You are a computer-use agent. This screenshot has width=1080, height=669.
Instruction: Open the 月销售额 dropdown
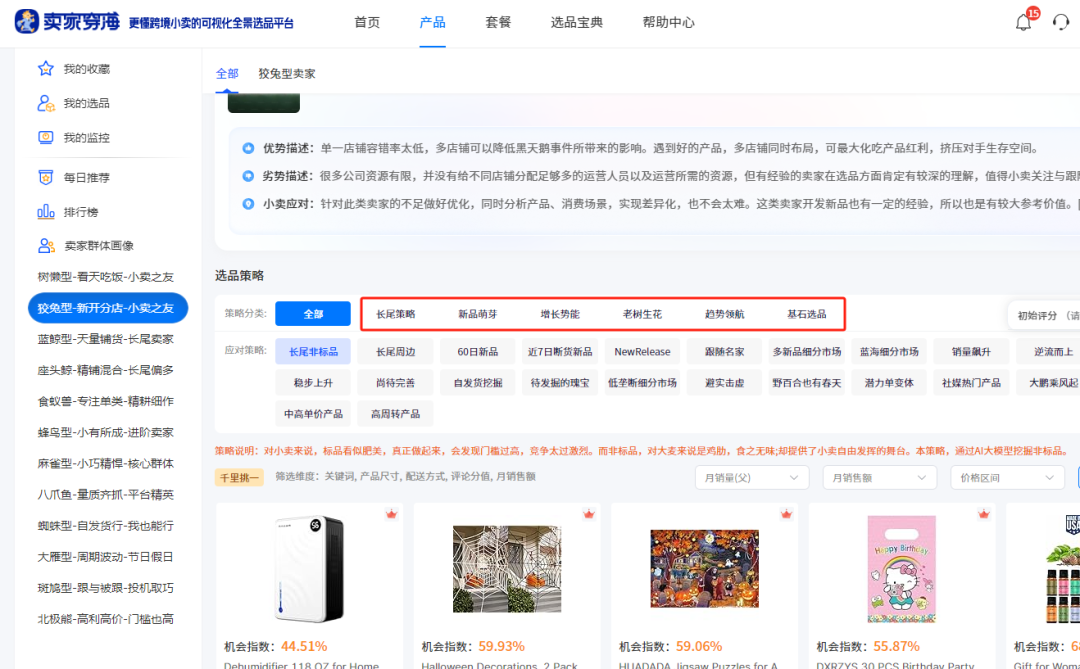tap(880, 477)
